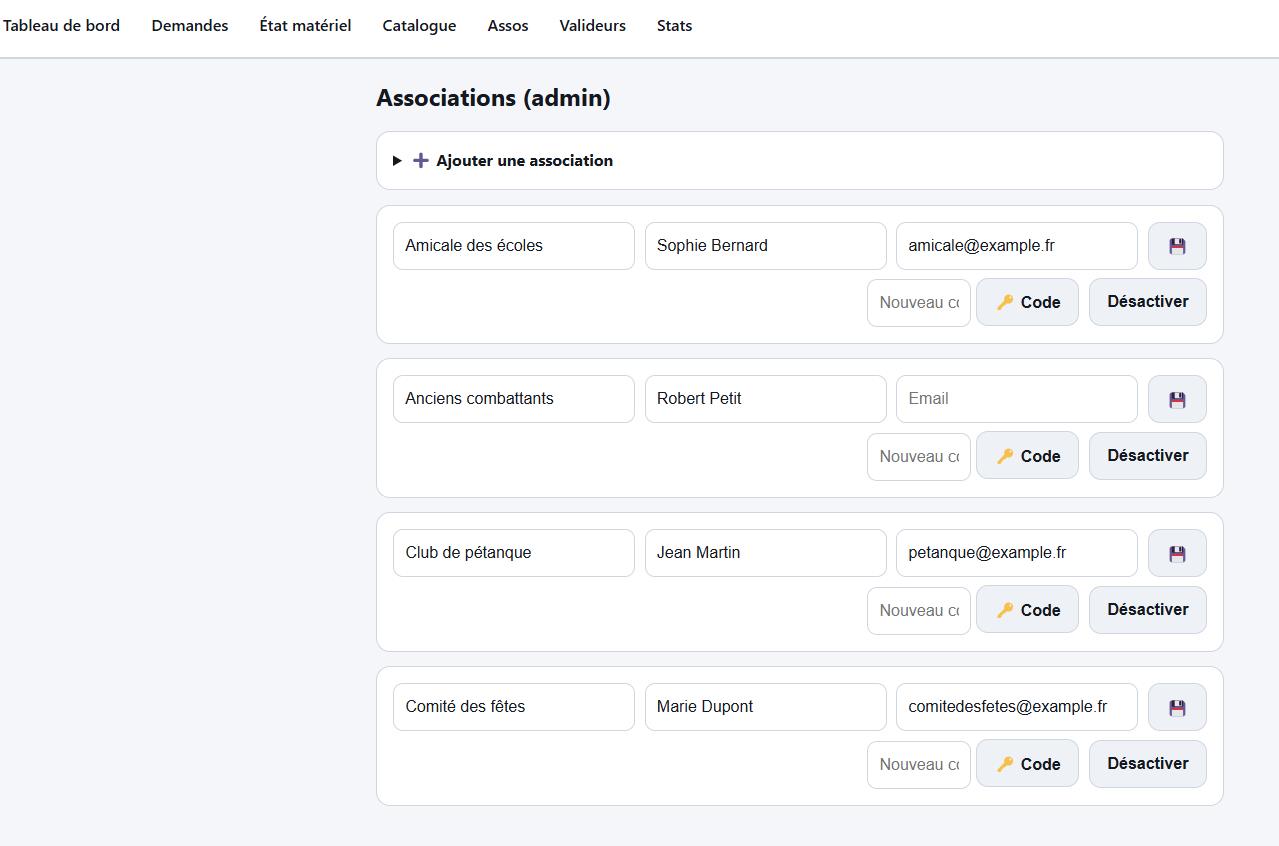Save the Club de pétanque row

click(x=1177, y=553)
